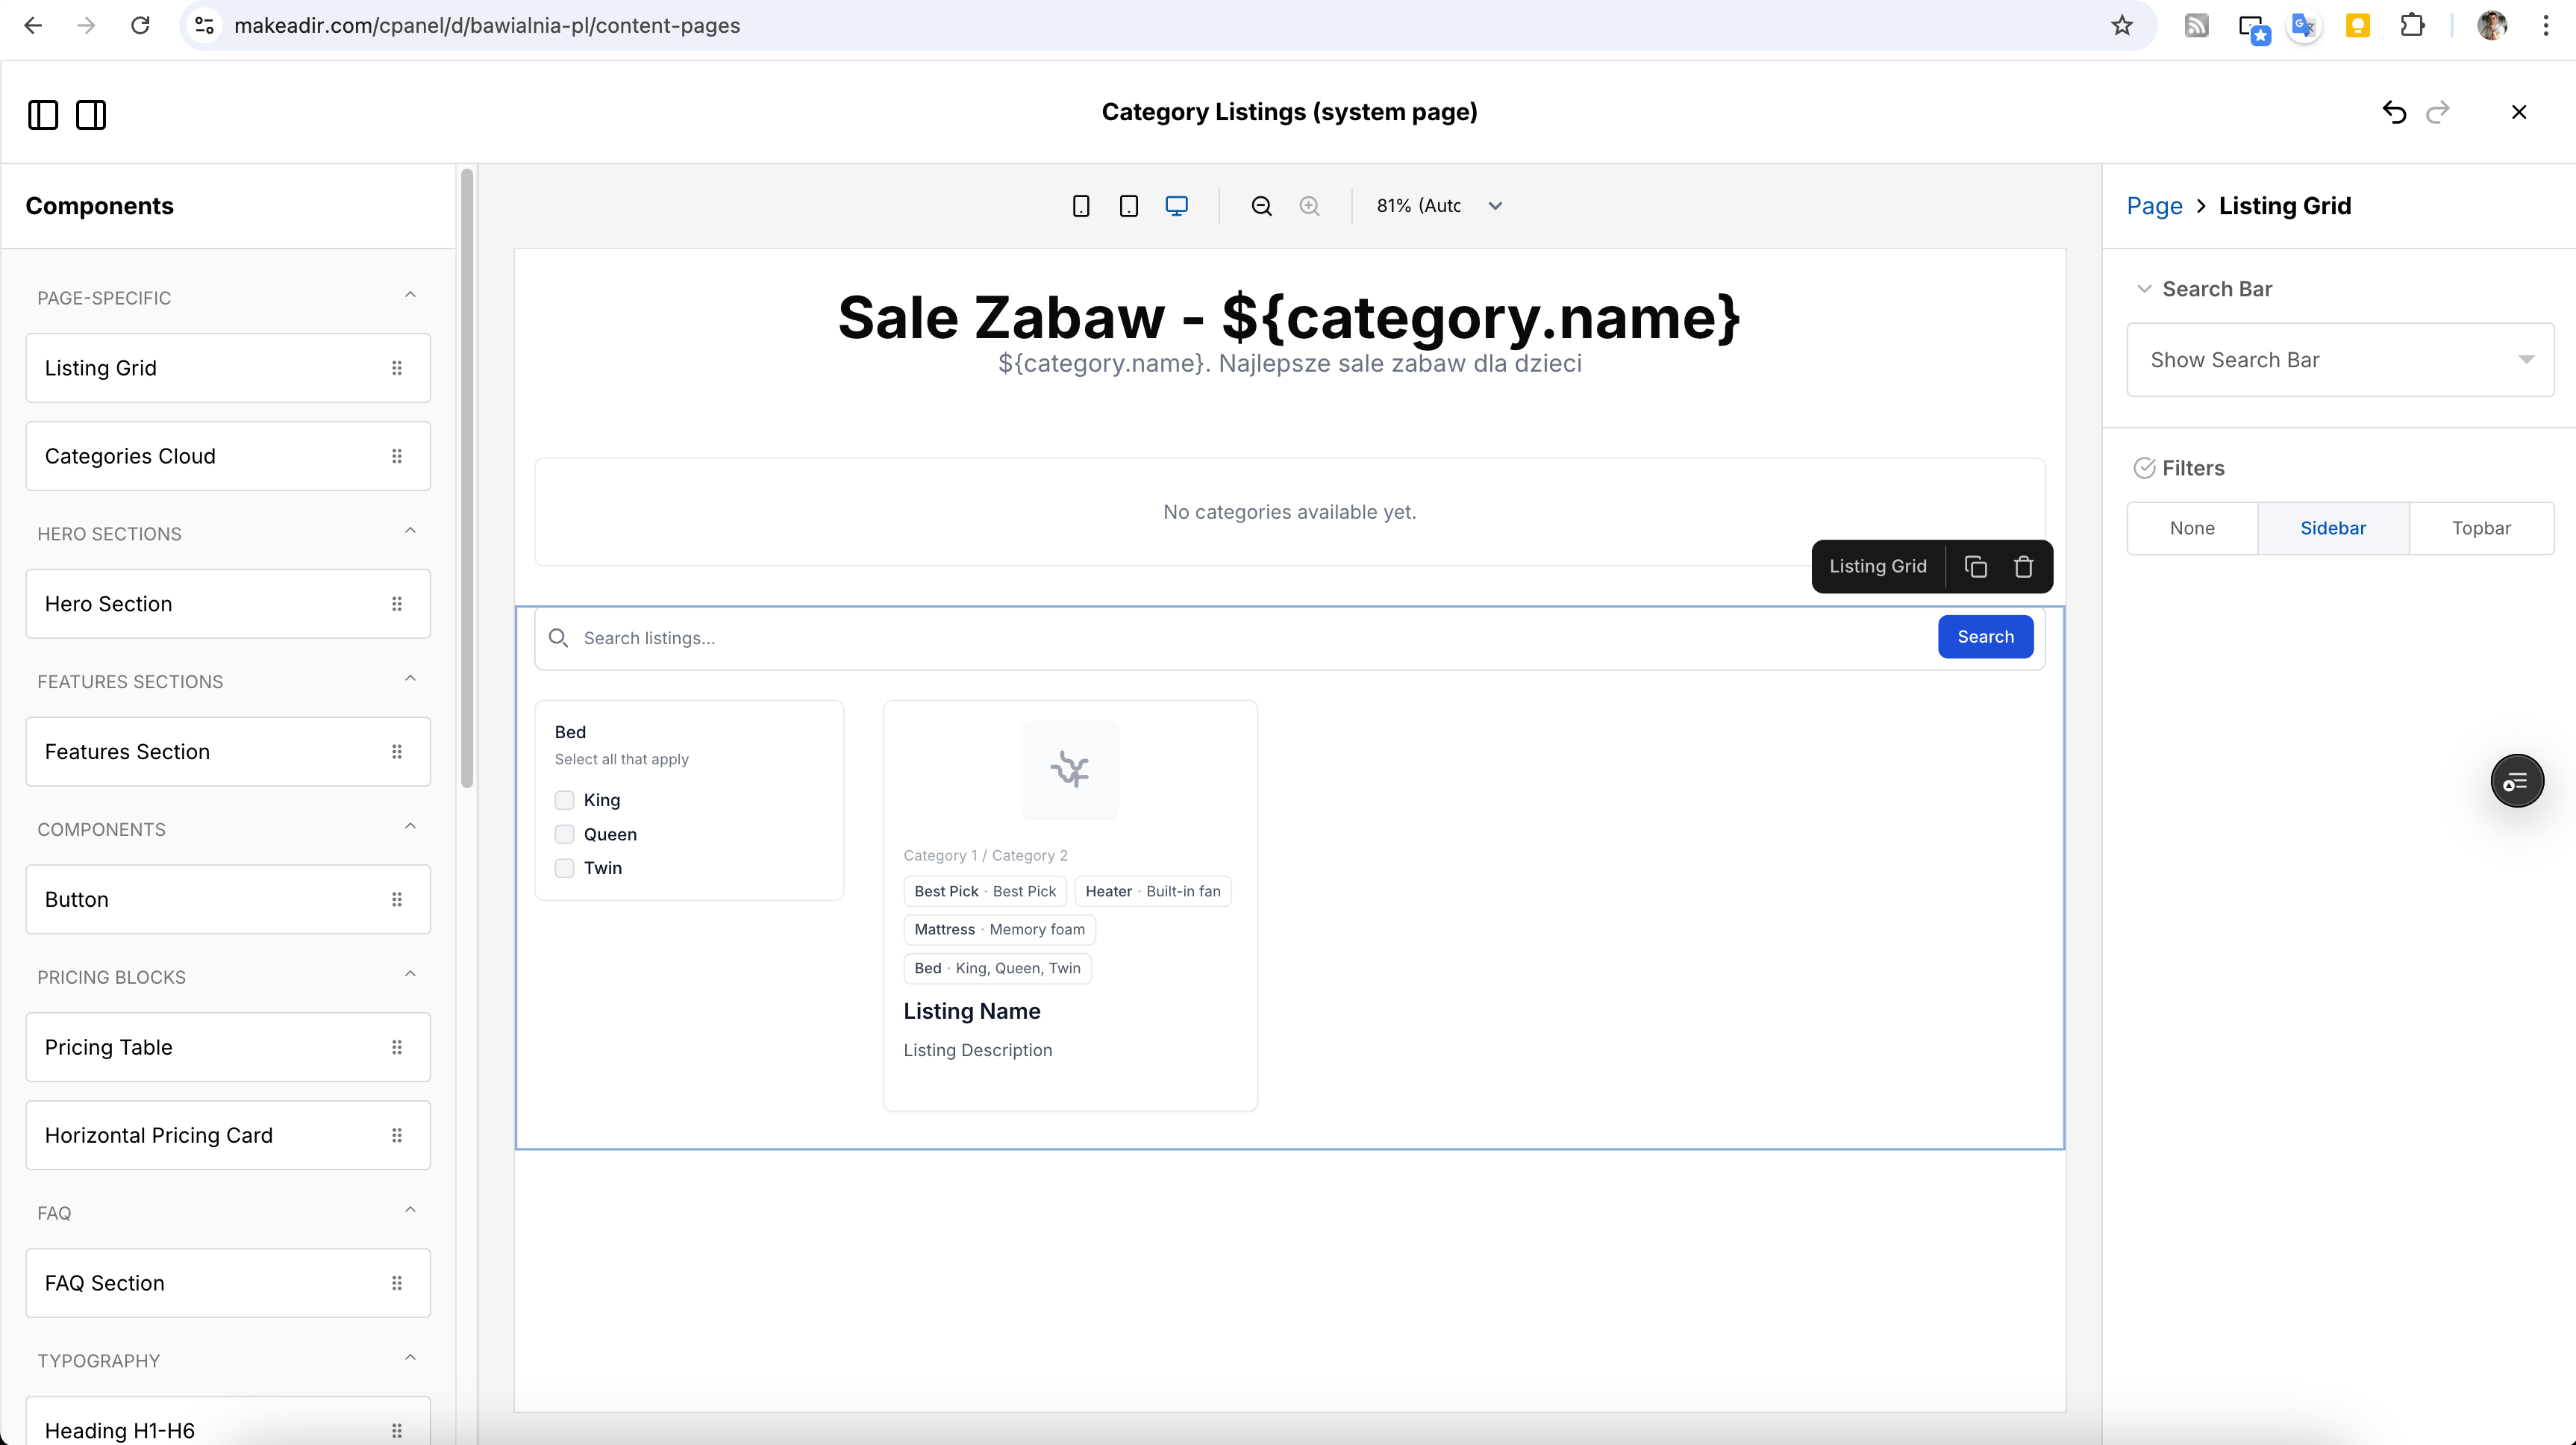
Task: Click the Search listings input field
Action: (1200, 638)
